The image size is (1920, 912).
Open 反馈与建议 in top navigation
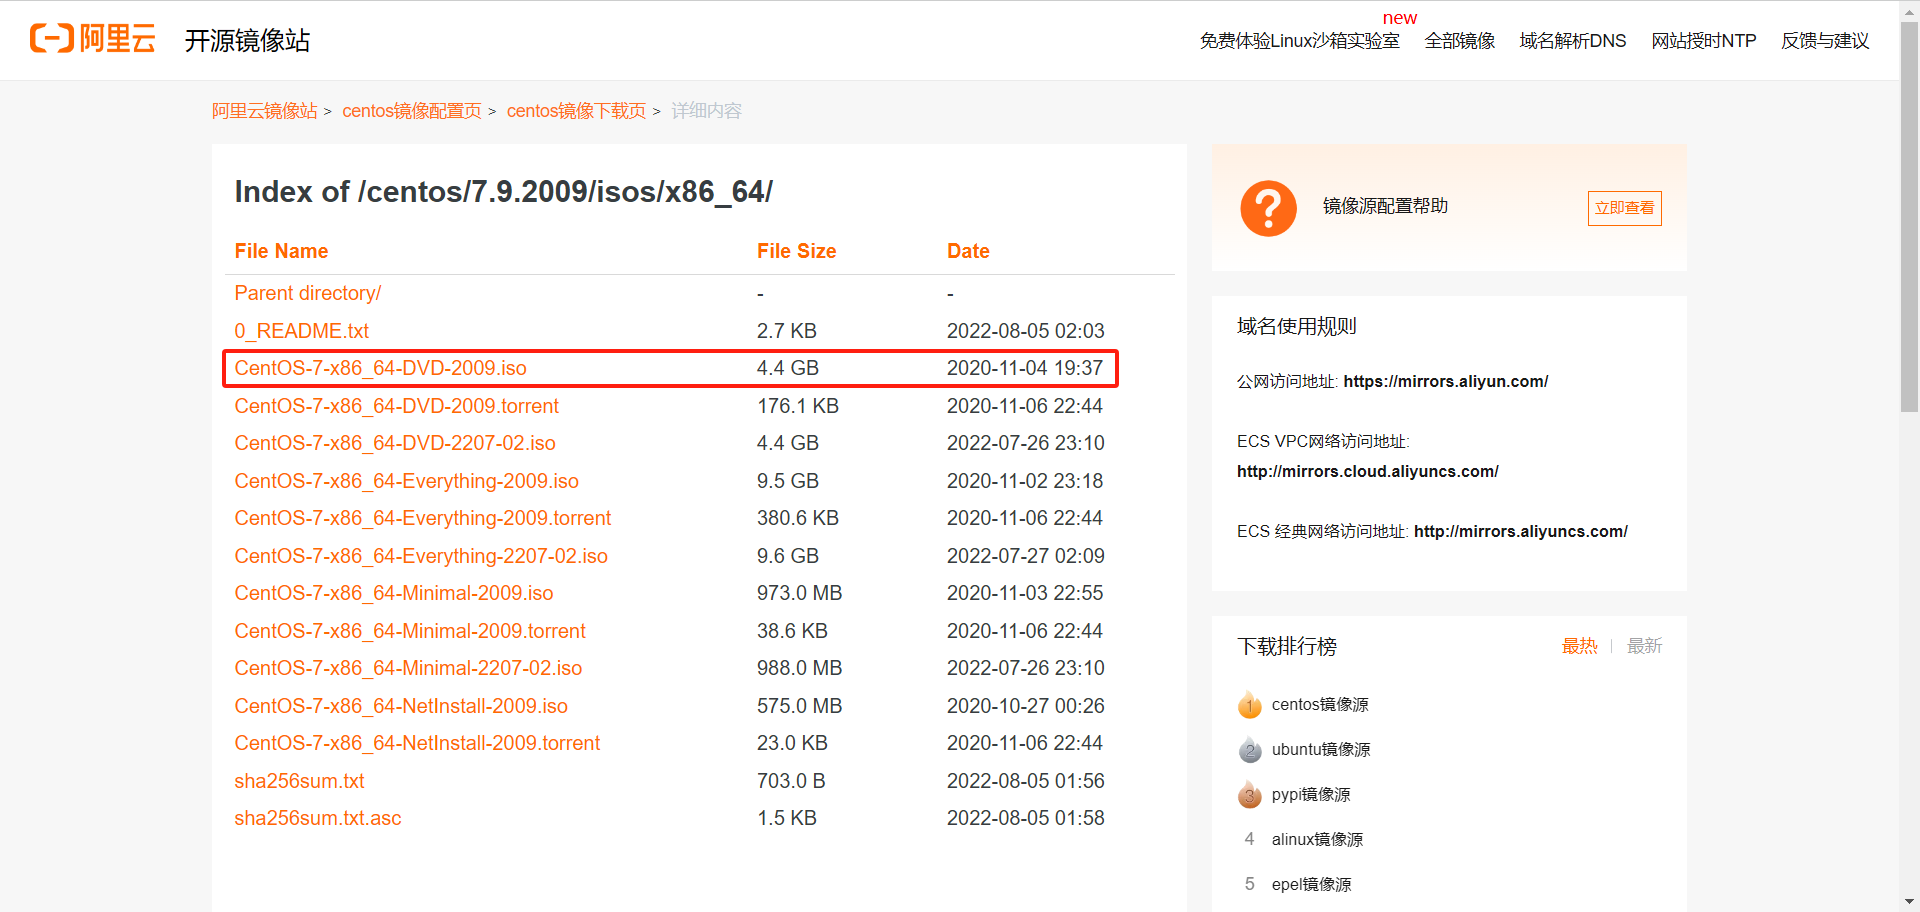click(x=1824, y=41)
